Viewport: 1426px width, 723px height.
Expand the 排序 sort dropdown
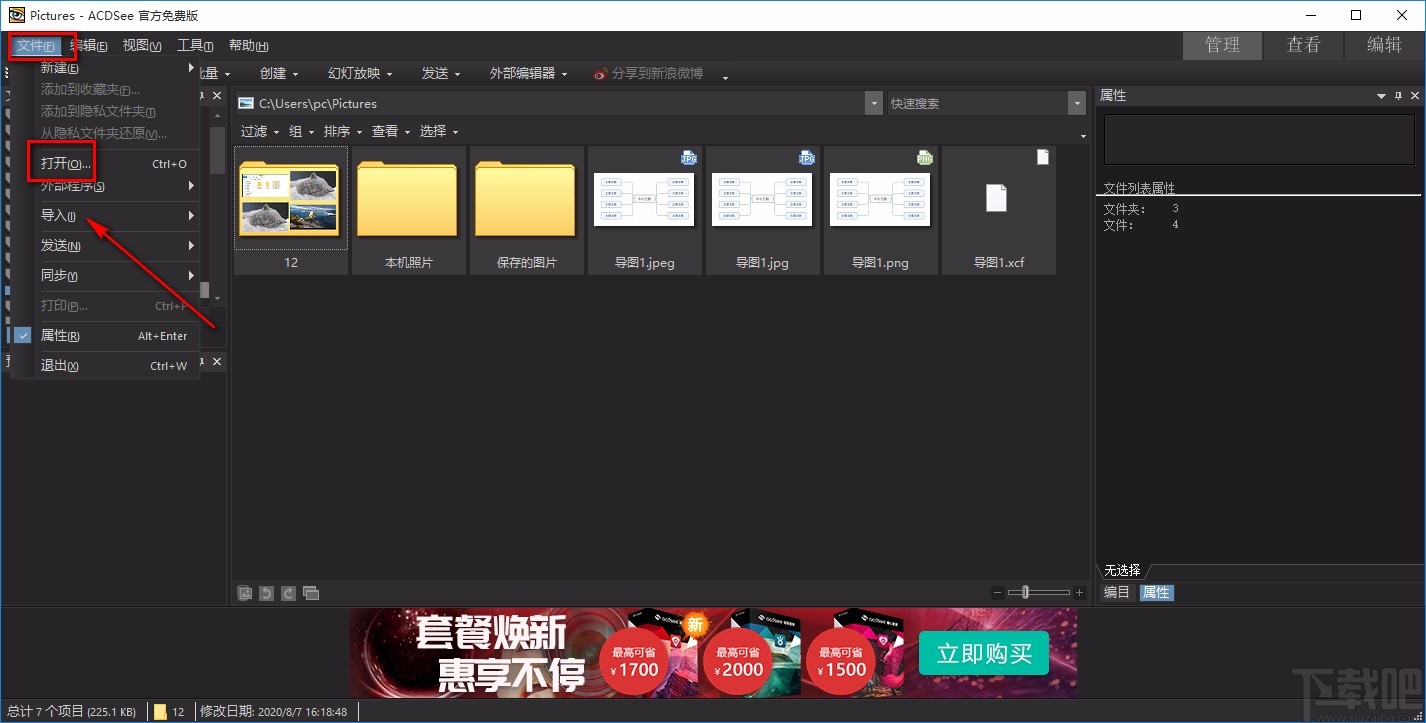[337, 131]
